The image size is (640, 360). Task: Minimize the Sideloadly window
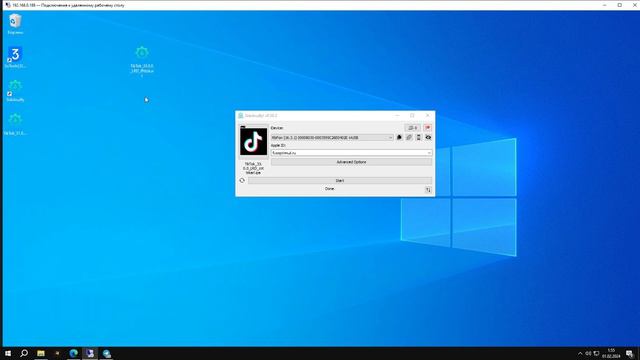[397, 116]
